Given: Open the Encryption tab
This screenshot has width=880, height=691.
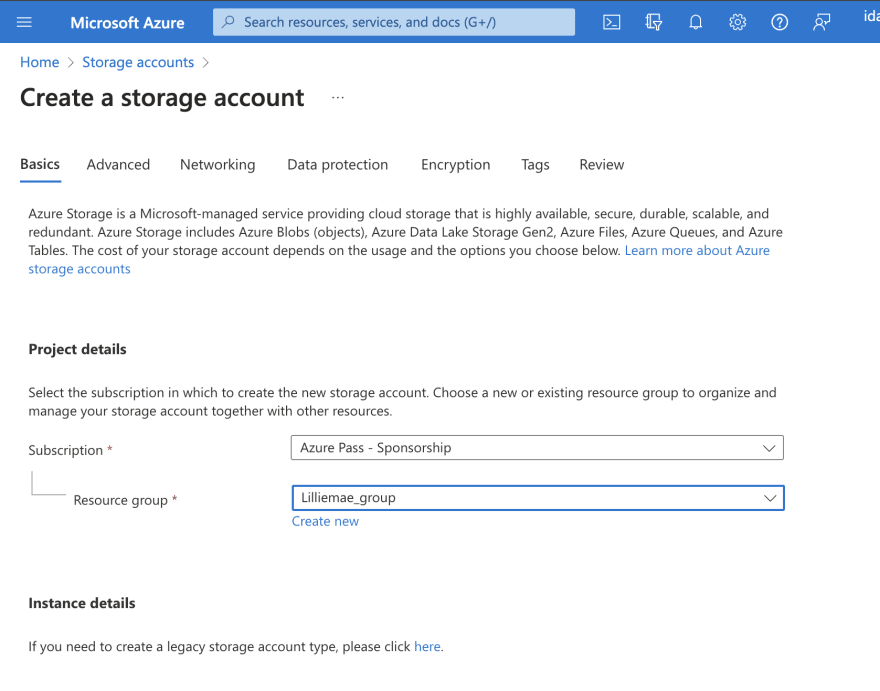Looking at the screenshot, I should 455,164.
